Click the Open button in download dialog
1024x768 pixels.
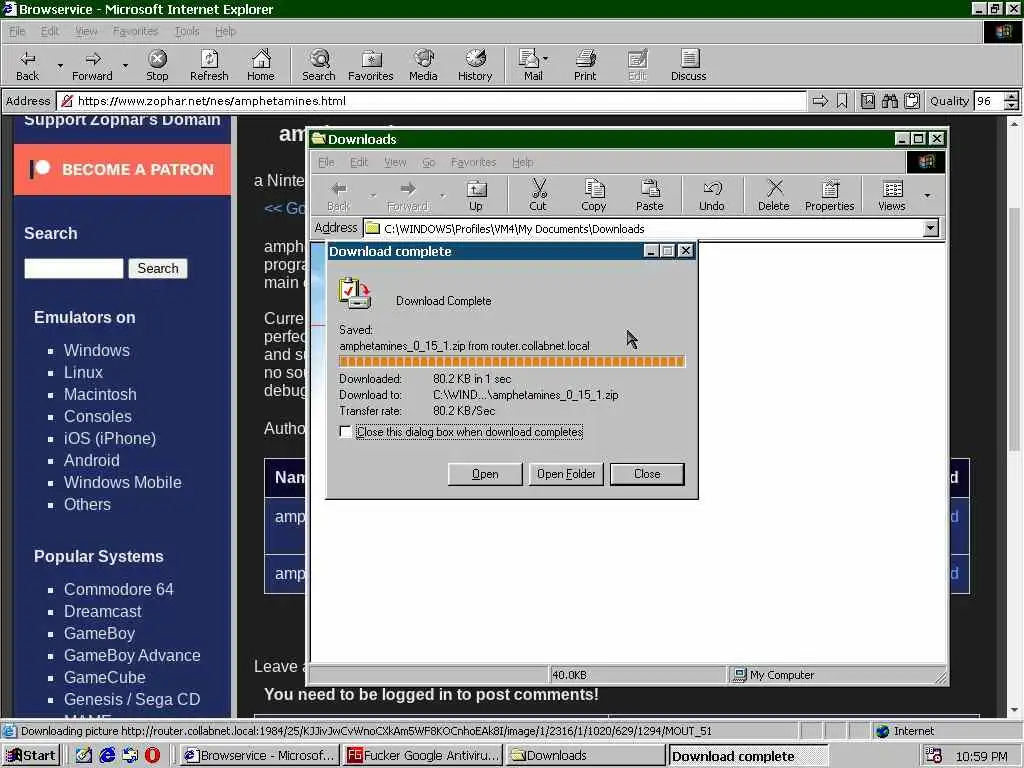[485, 474]
